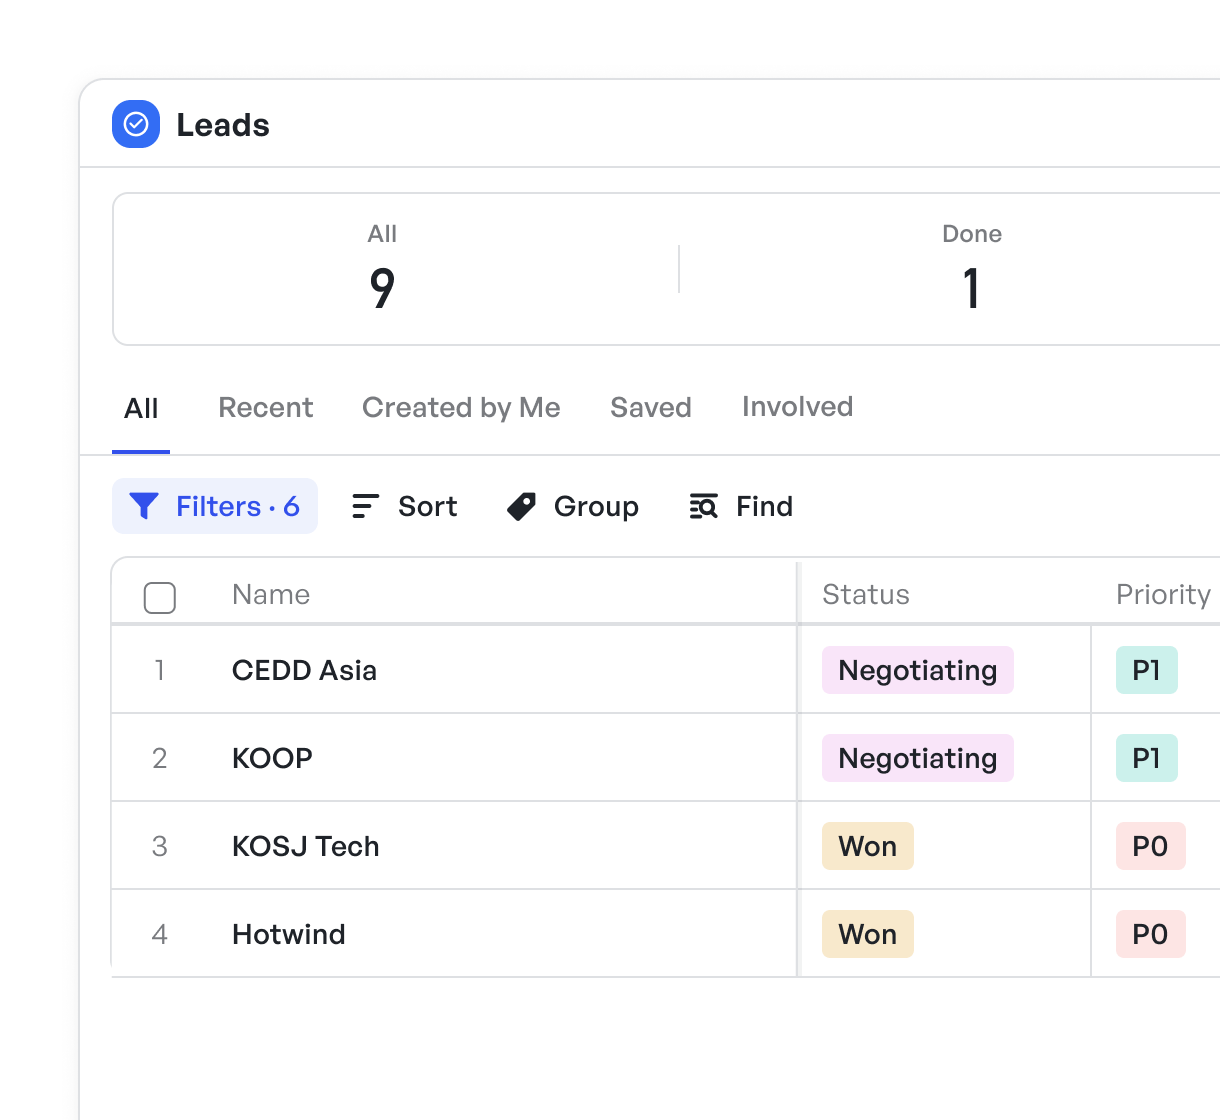Image resolution: width=1220 pixels, height=1120 pixels.
Task: Open the KOOP lead
Action: (272, 758)
